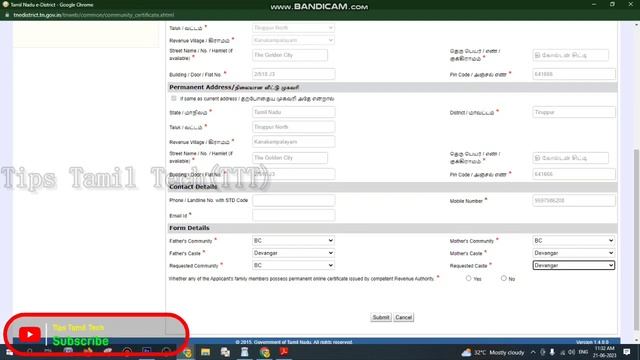Click the microphone tray icon
Image resolution: width=640 pixels, height=360 pixels.
(x=552, y=352)
